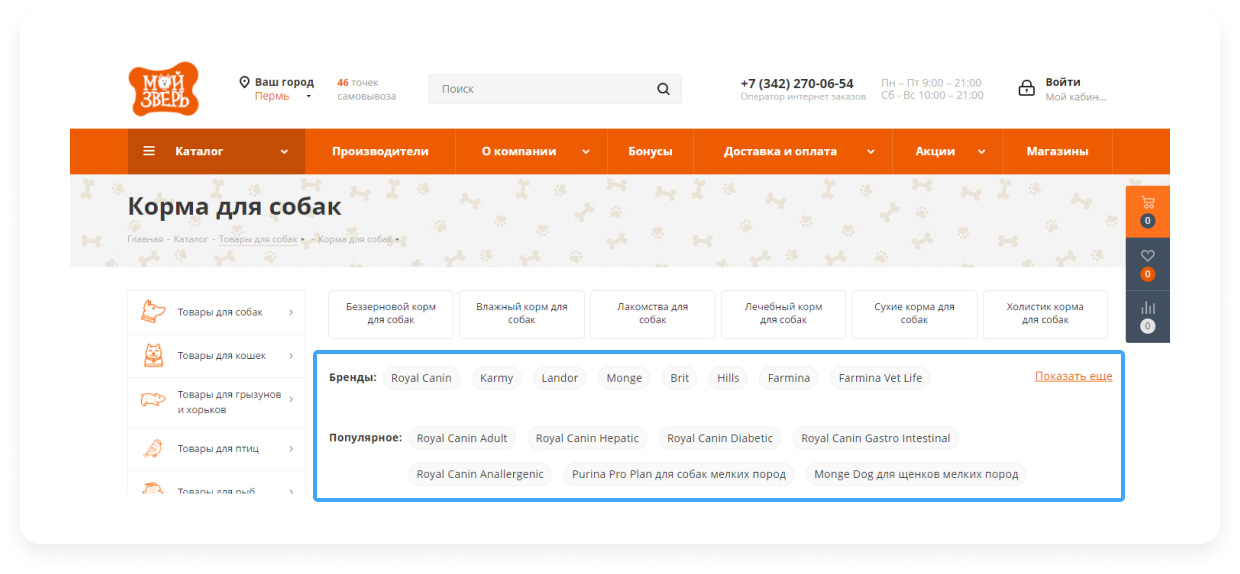The image size is (1240, 574).
Task: Expand the Акции dropdown chevron
Action: click(x=981, y=152)
